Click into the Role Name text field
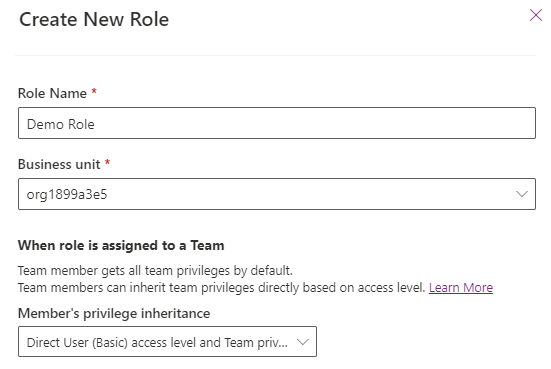Viewport: 551px width, 369px height. 277,123
